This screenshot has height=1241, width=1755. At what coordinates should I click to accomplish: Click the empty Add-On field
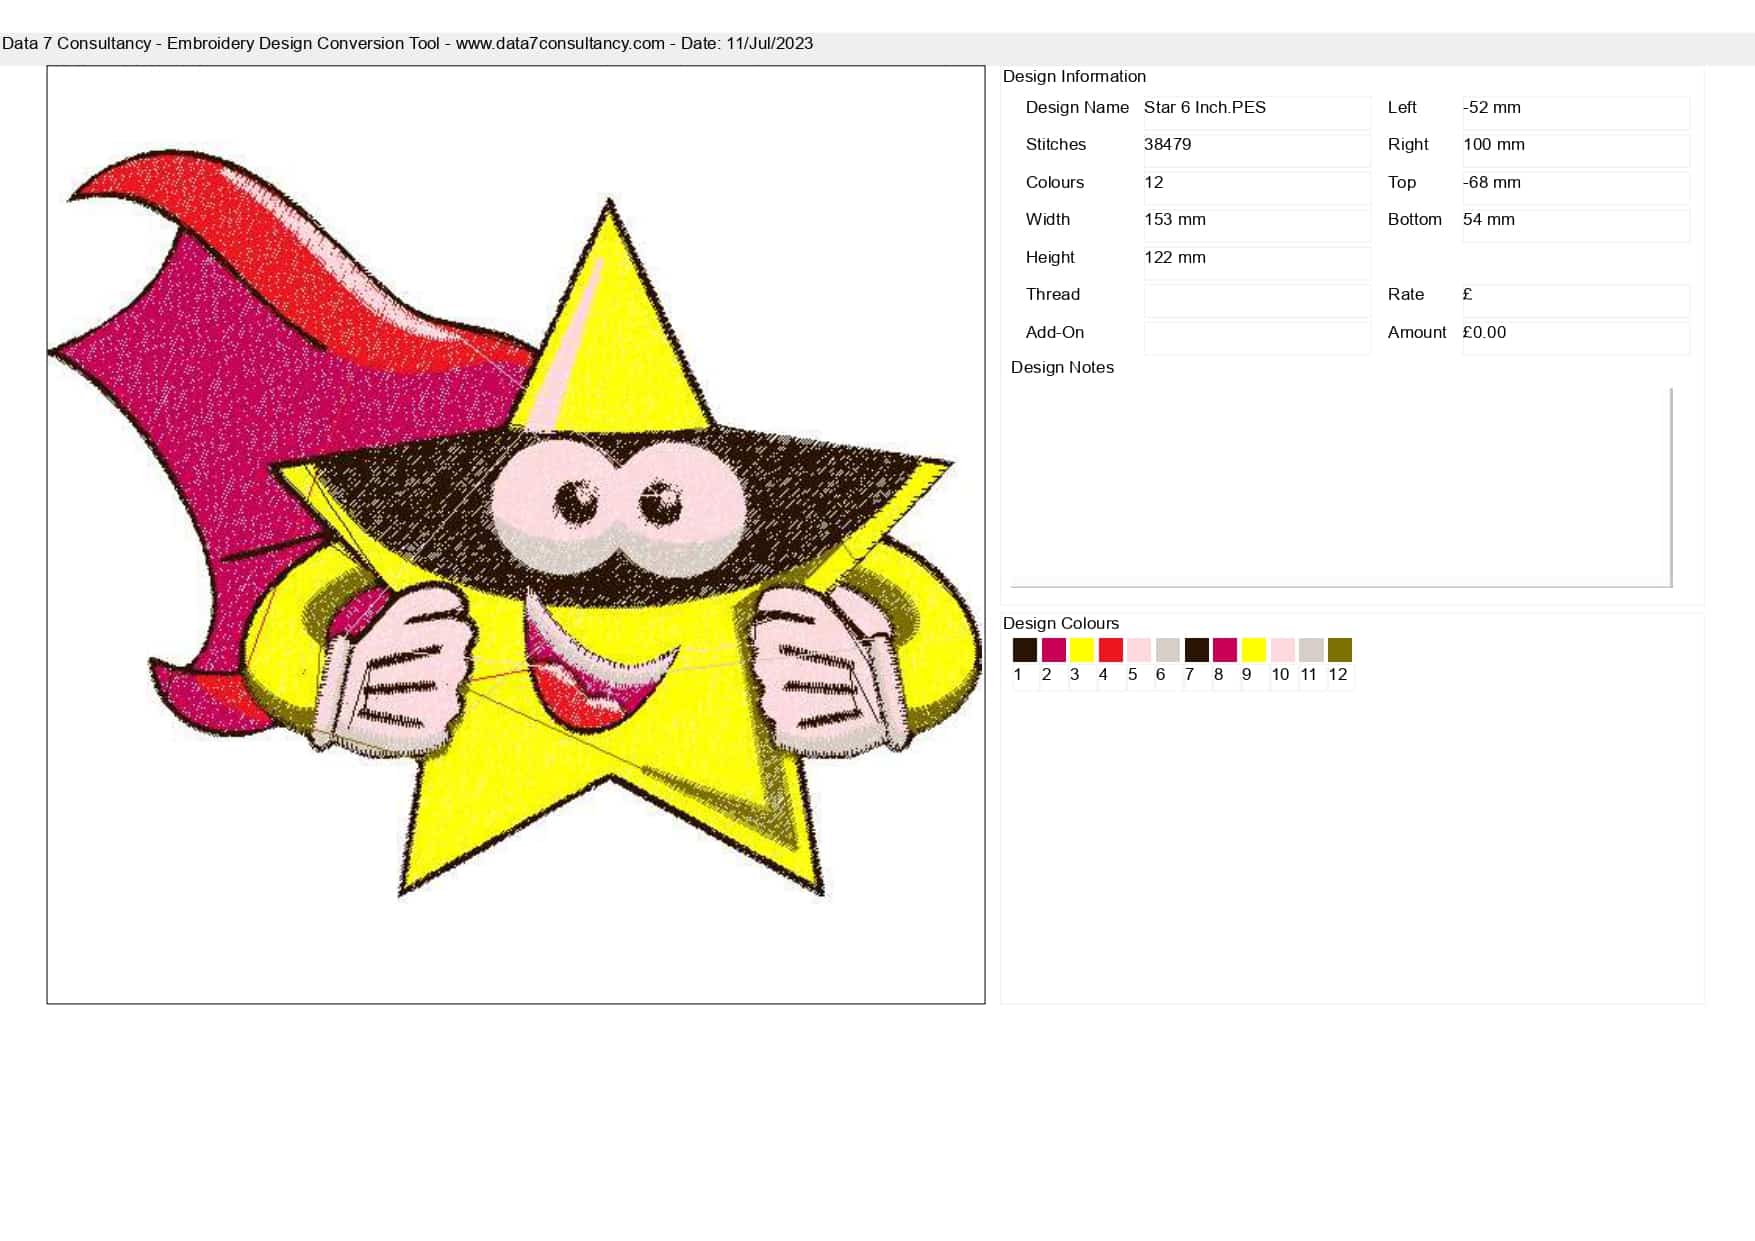coord(1257,337)
